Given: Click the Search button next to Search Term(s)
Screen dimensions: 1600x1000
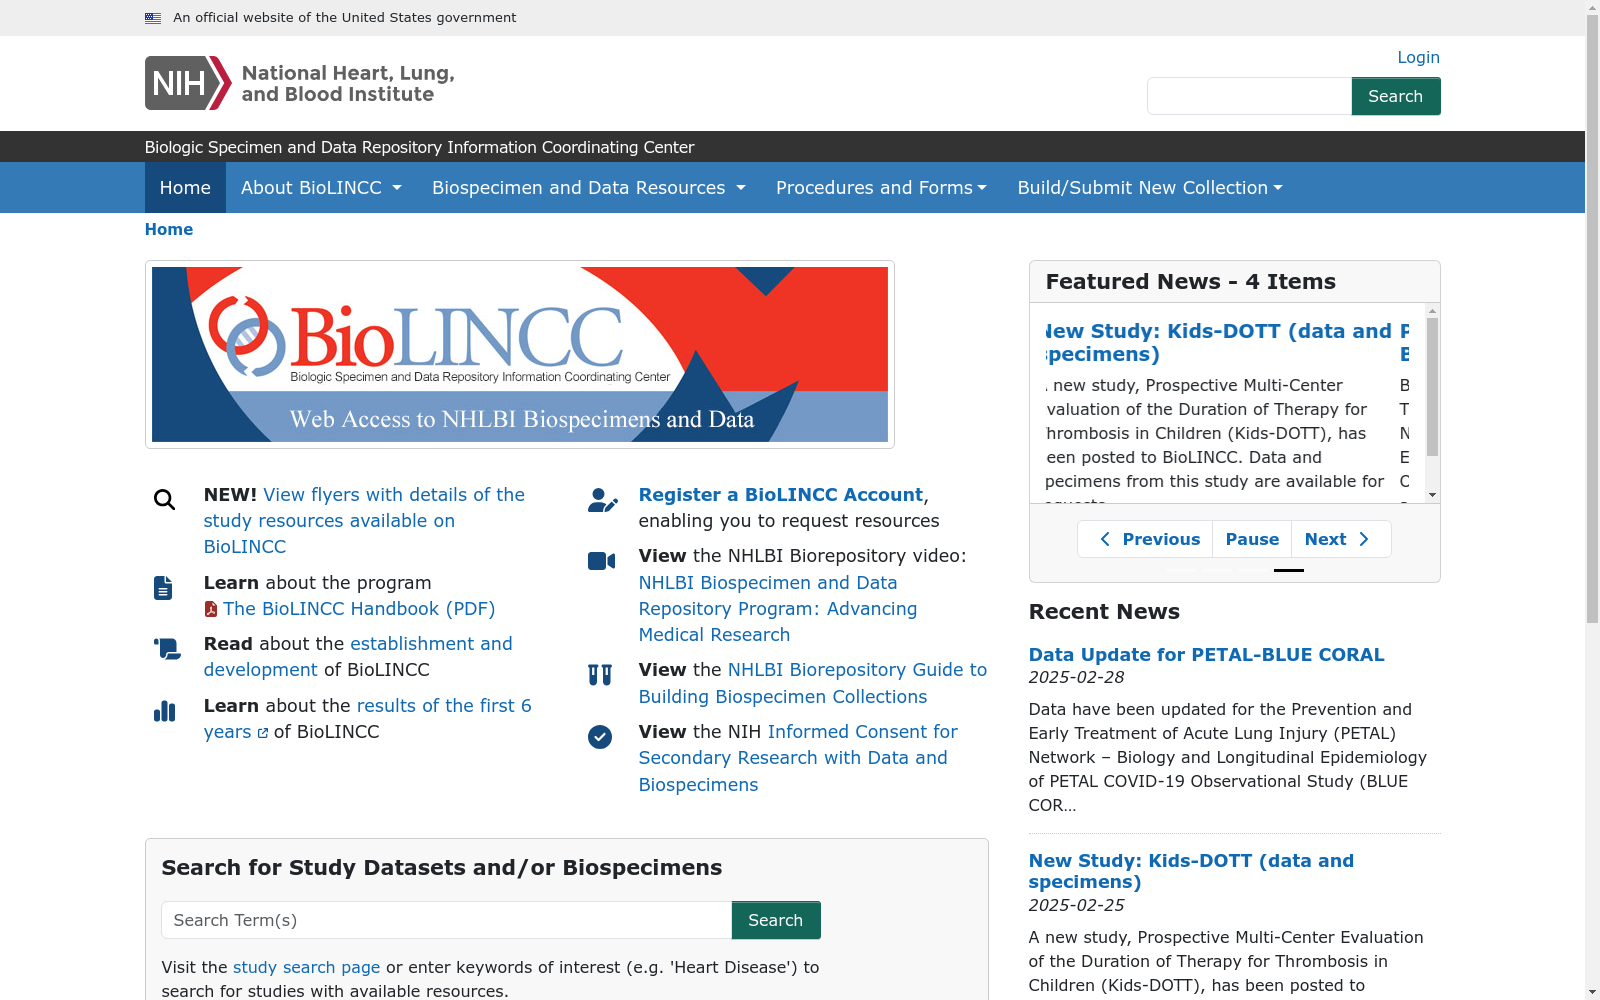Looking at the screenshot, I should coord(776,920).
